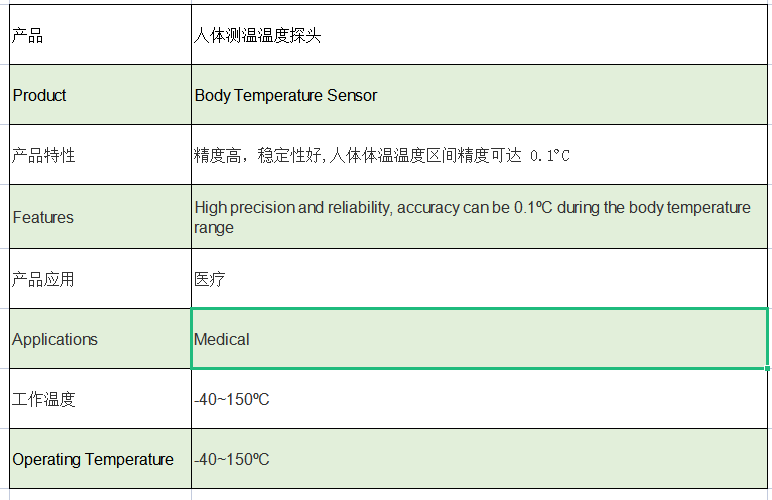The width and height of the screenshot is (772, 500).
Task: Select the cell containing 产品
Action: [100, 34]
